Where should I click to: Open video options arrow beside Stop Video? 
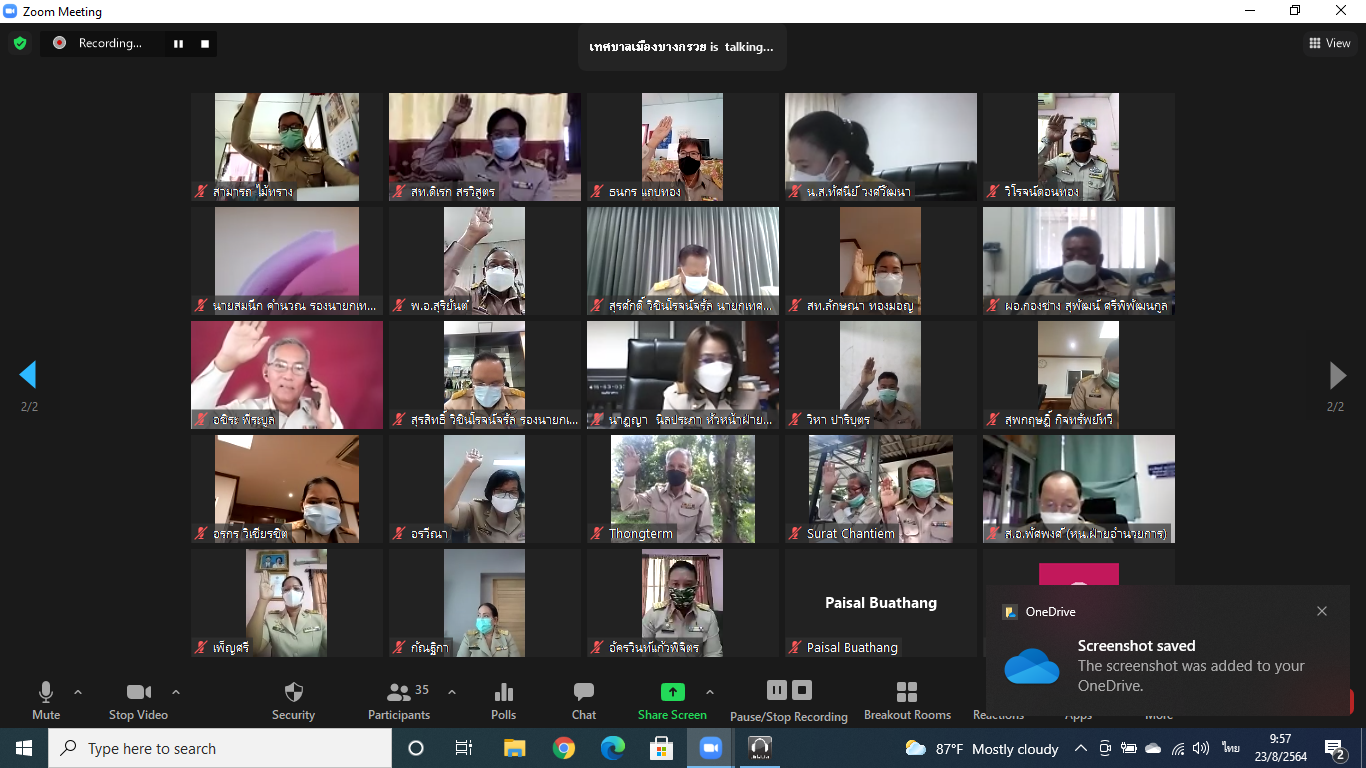[176, 692]
